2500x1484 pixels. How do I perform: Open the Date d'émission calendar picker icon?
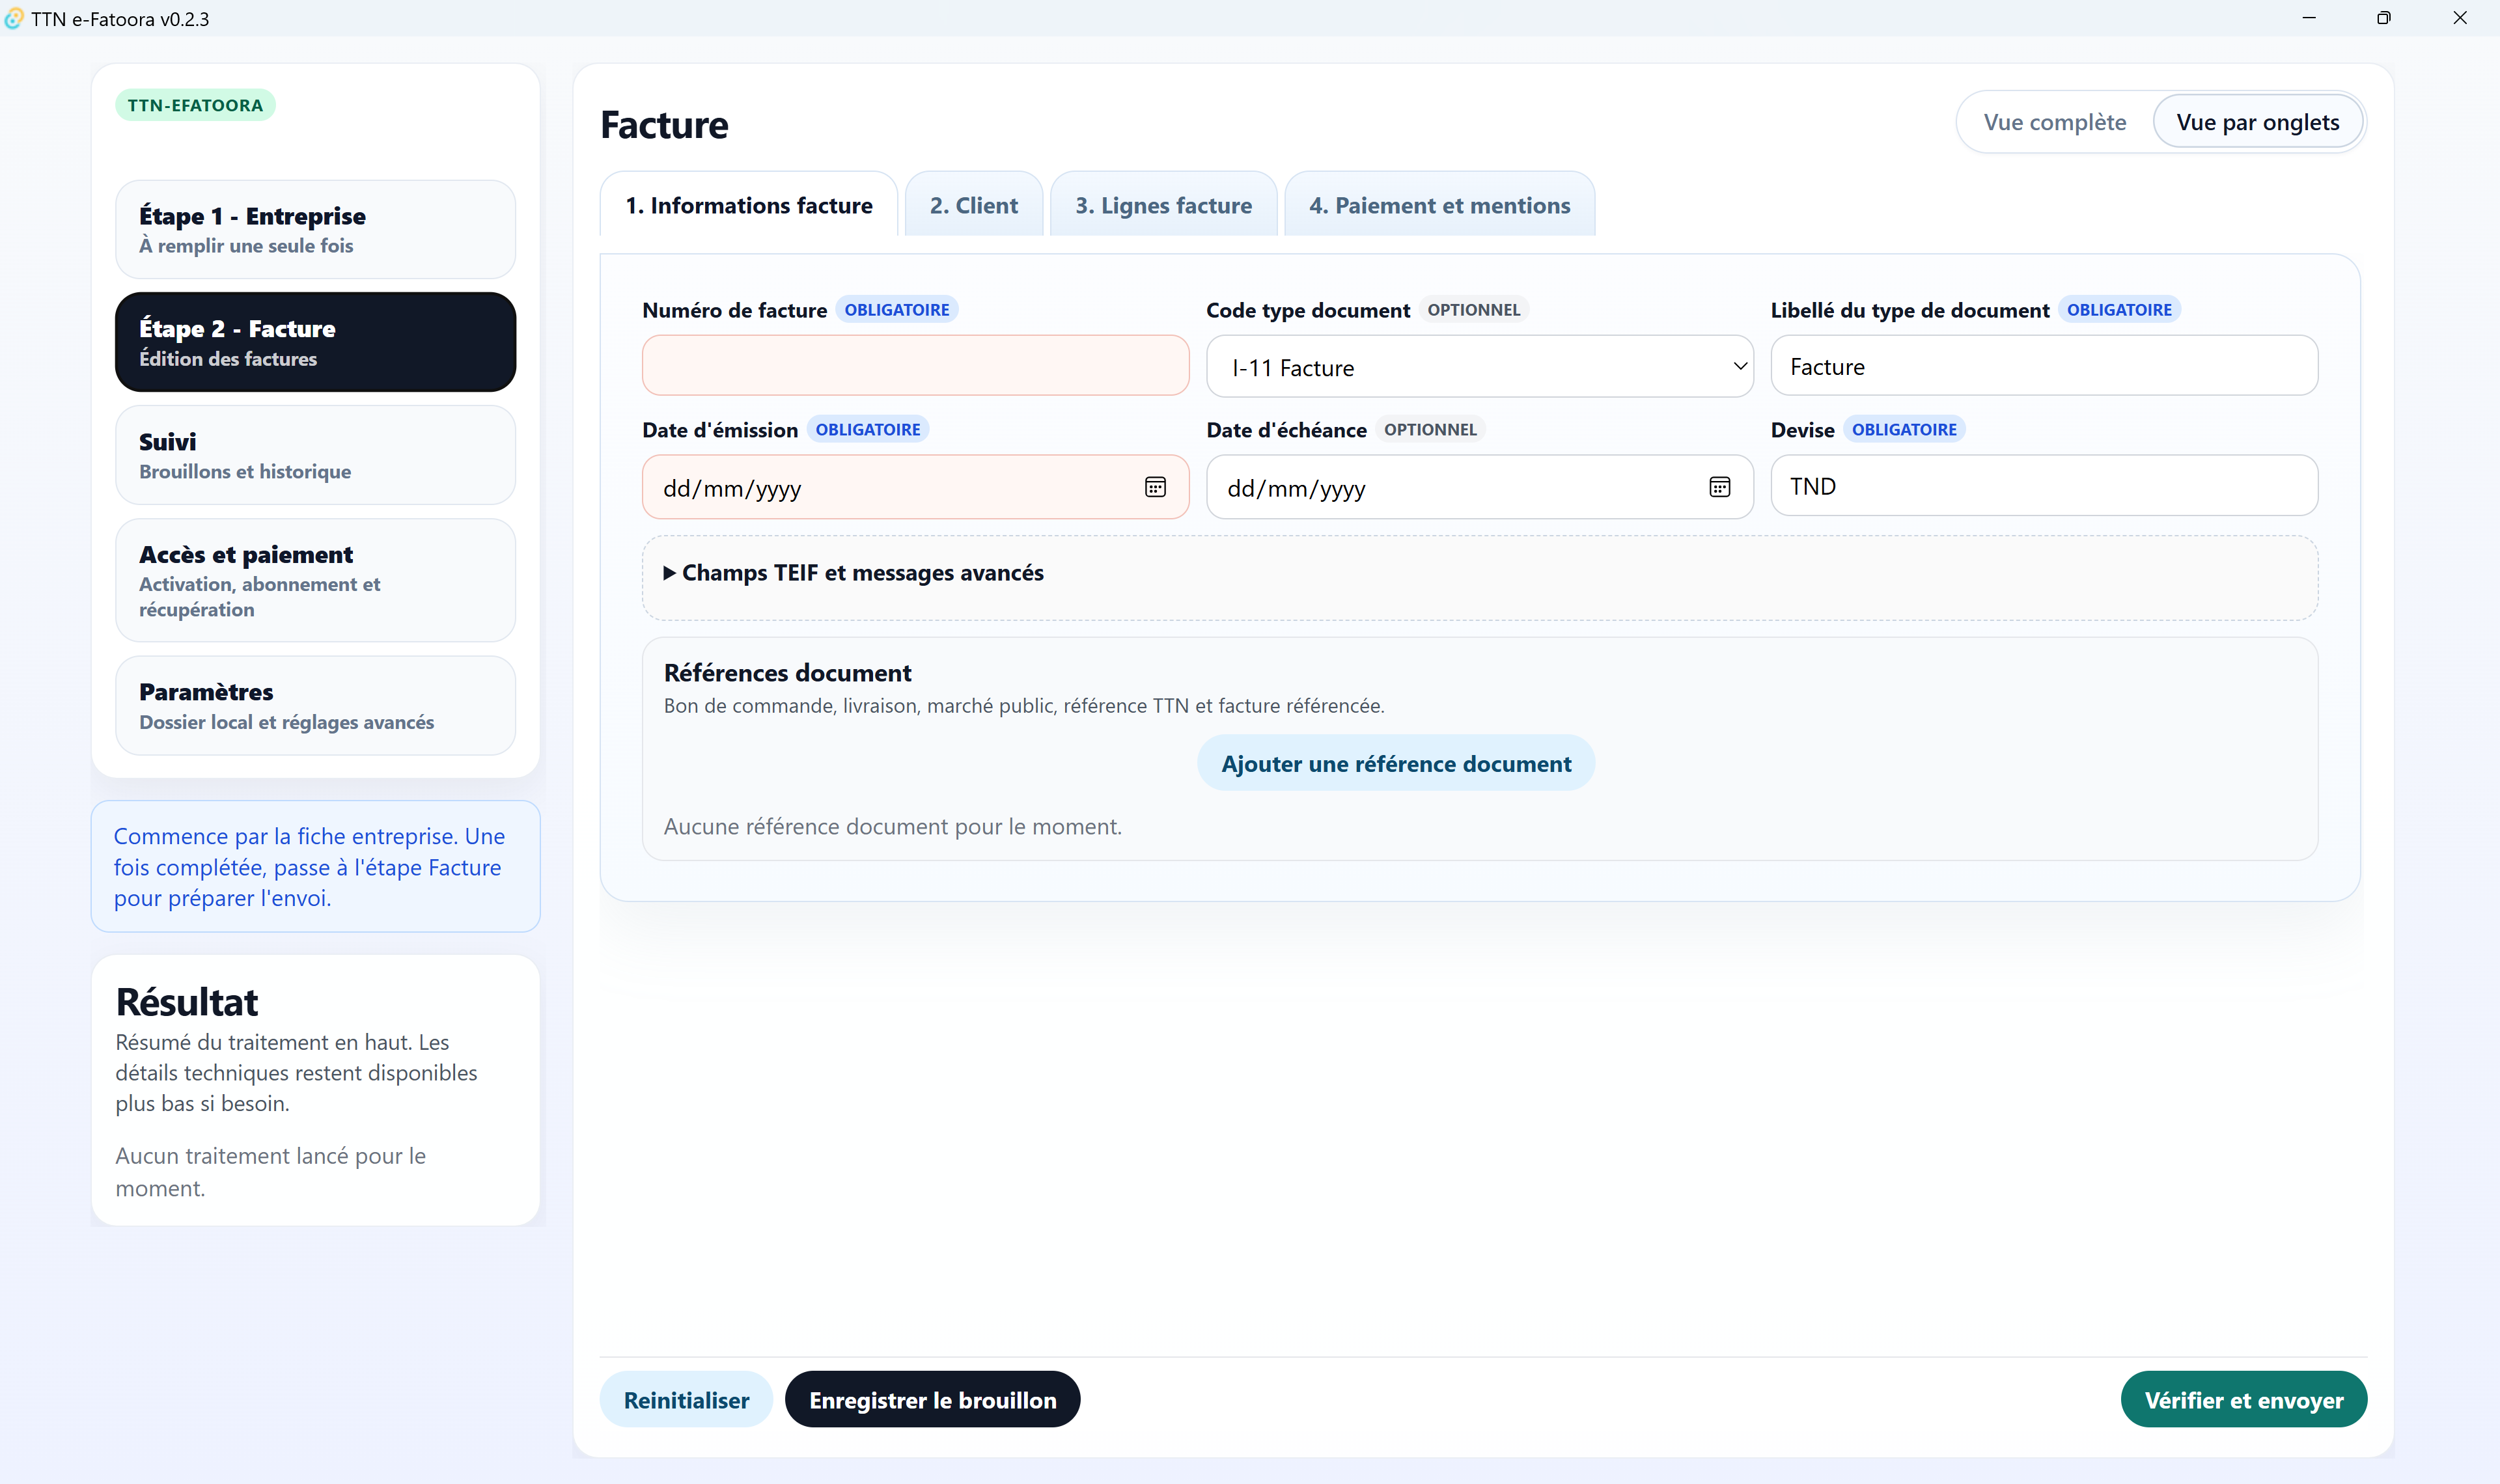click(1155, 487)
